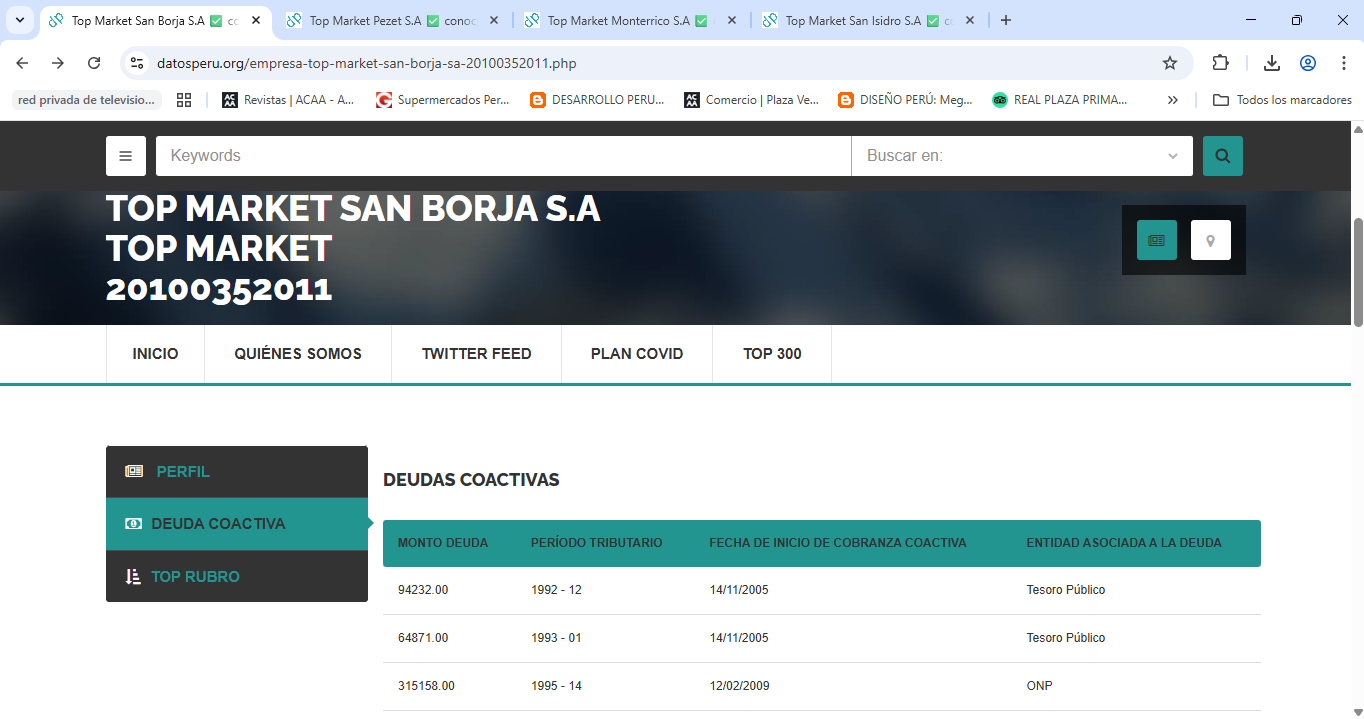Image resolution: width=1364 pixels, height=719 pixels.
Task: Open Chrome downloads icon
Action: tap(1271, 63)
